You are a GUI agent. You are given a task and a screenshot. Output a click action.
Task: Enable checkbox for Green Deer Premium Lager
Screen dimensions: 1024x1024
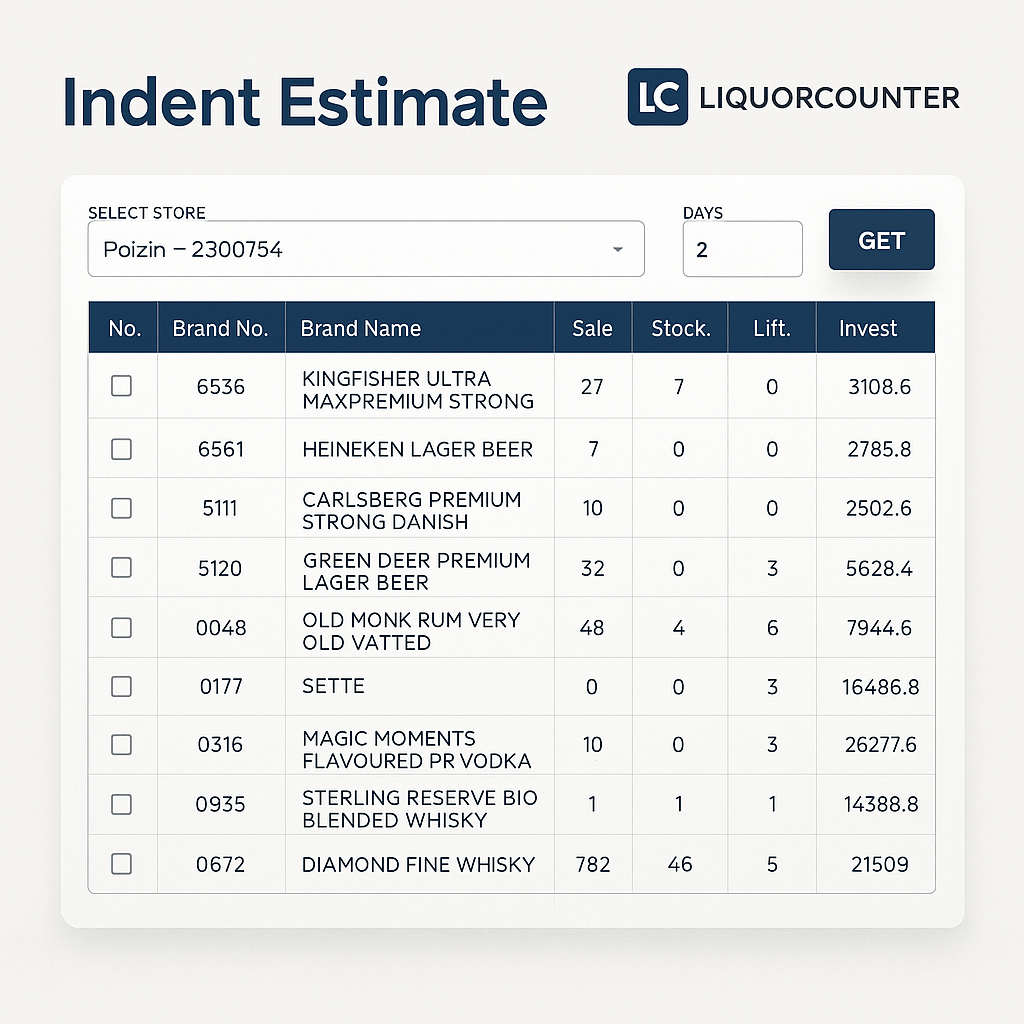pyautogui.click(x=121, y=567)
